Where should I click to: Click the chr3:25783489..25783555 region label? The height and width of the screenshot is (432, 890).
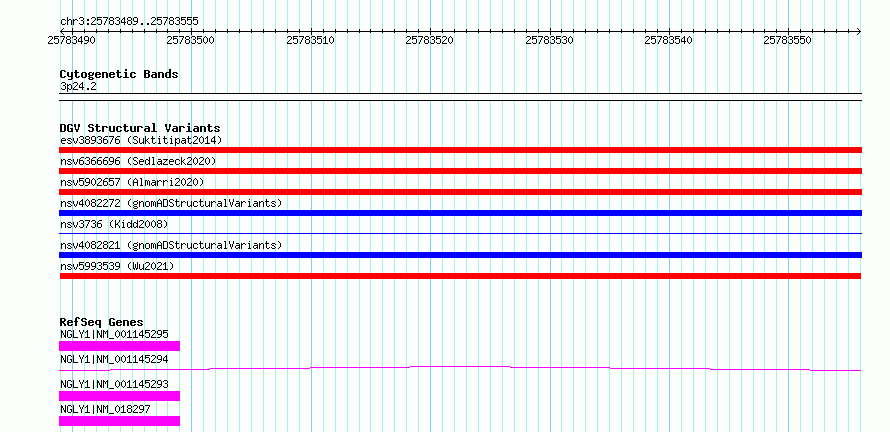(x=129, y=21)
